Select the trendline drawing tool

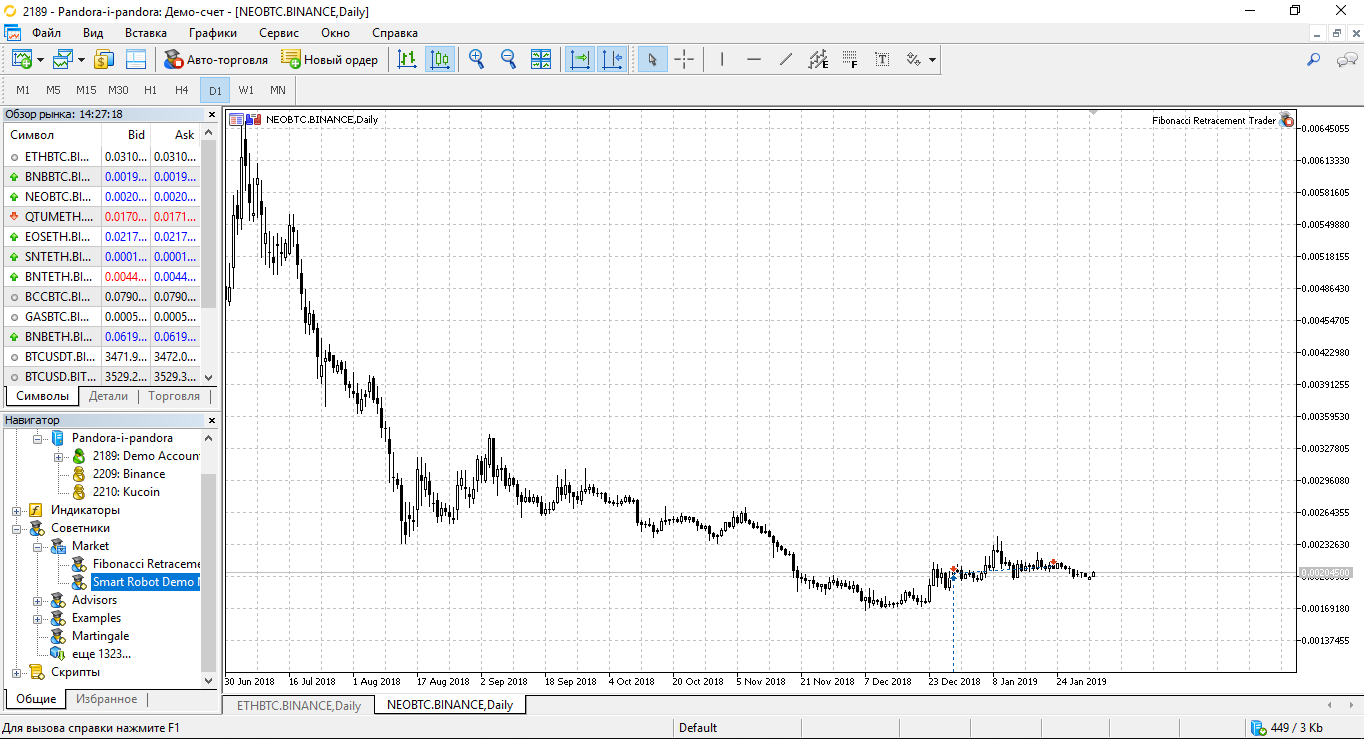tap(786, 60)
